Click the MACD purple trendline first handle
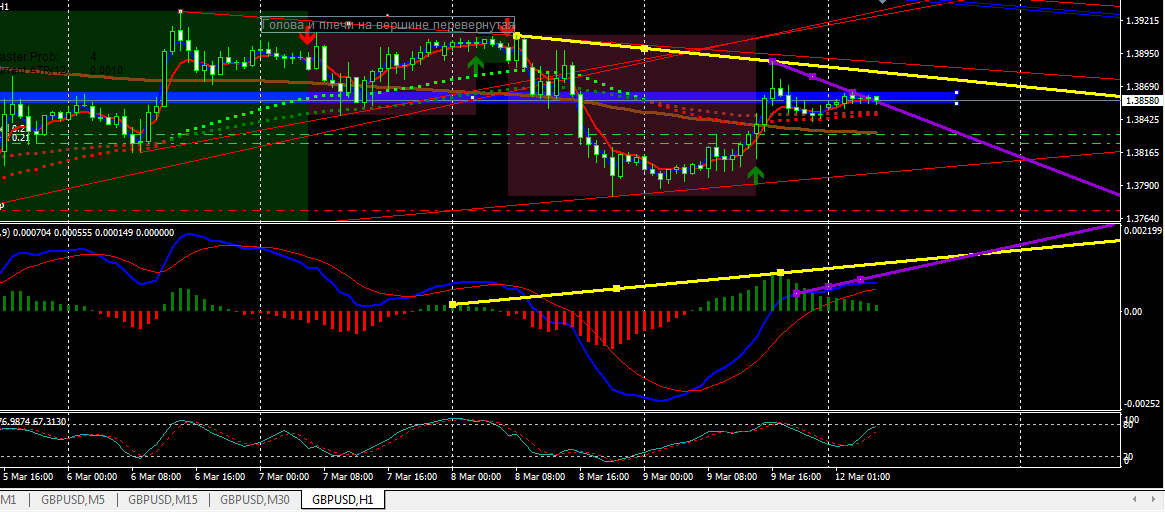Image resolution: width=1165 pixels, height=512 pixels. click(796, 294)
